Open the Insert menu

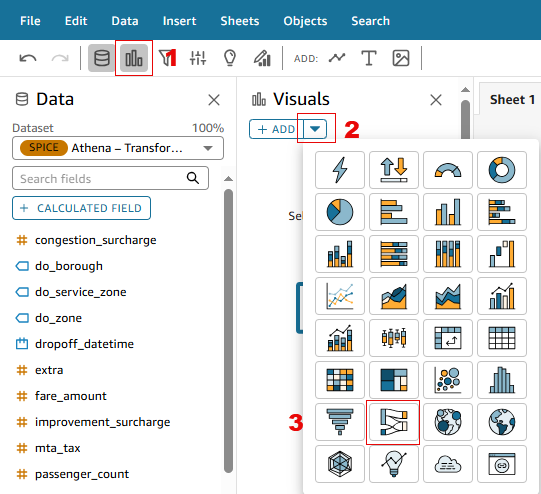[179, 21]
